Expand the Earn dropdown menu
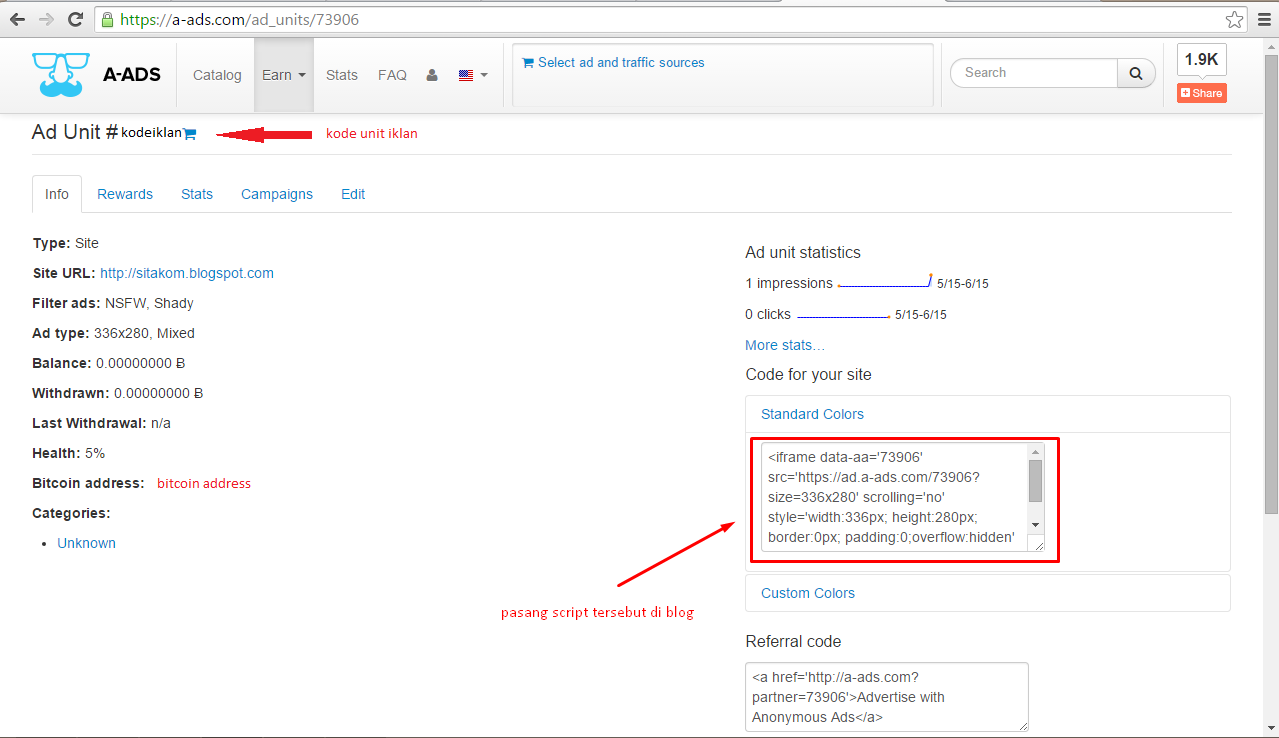This screenshot has height=738, width=1279. click(284, 75)
